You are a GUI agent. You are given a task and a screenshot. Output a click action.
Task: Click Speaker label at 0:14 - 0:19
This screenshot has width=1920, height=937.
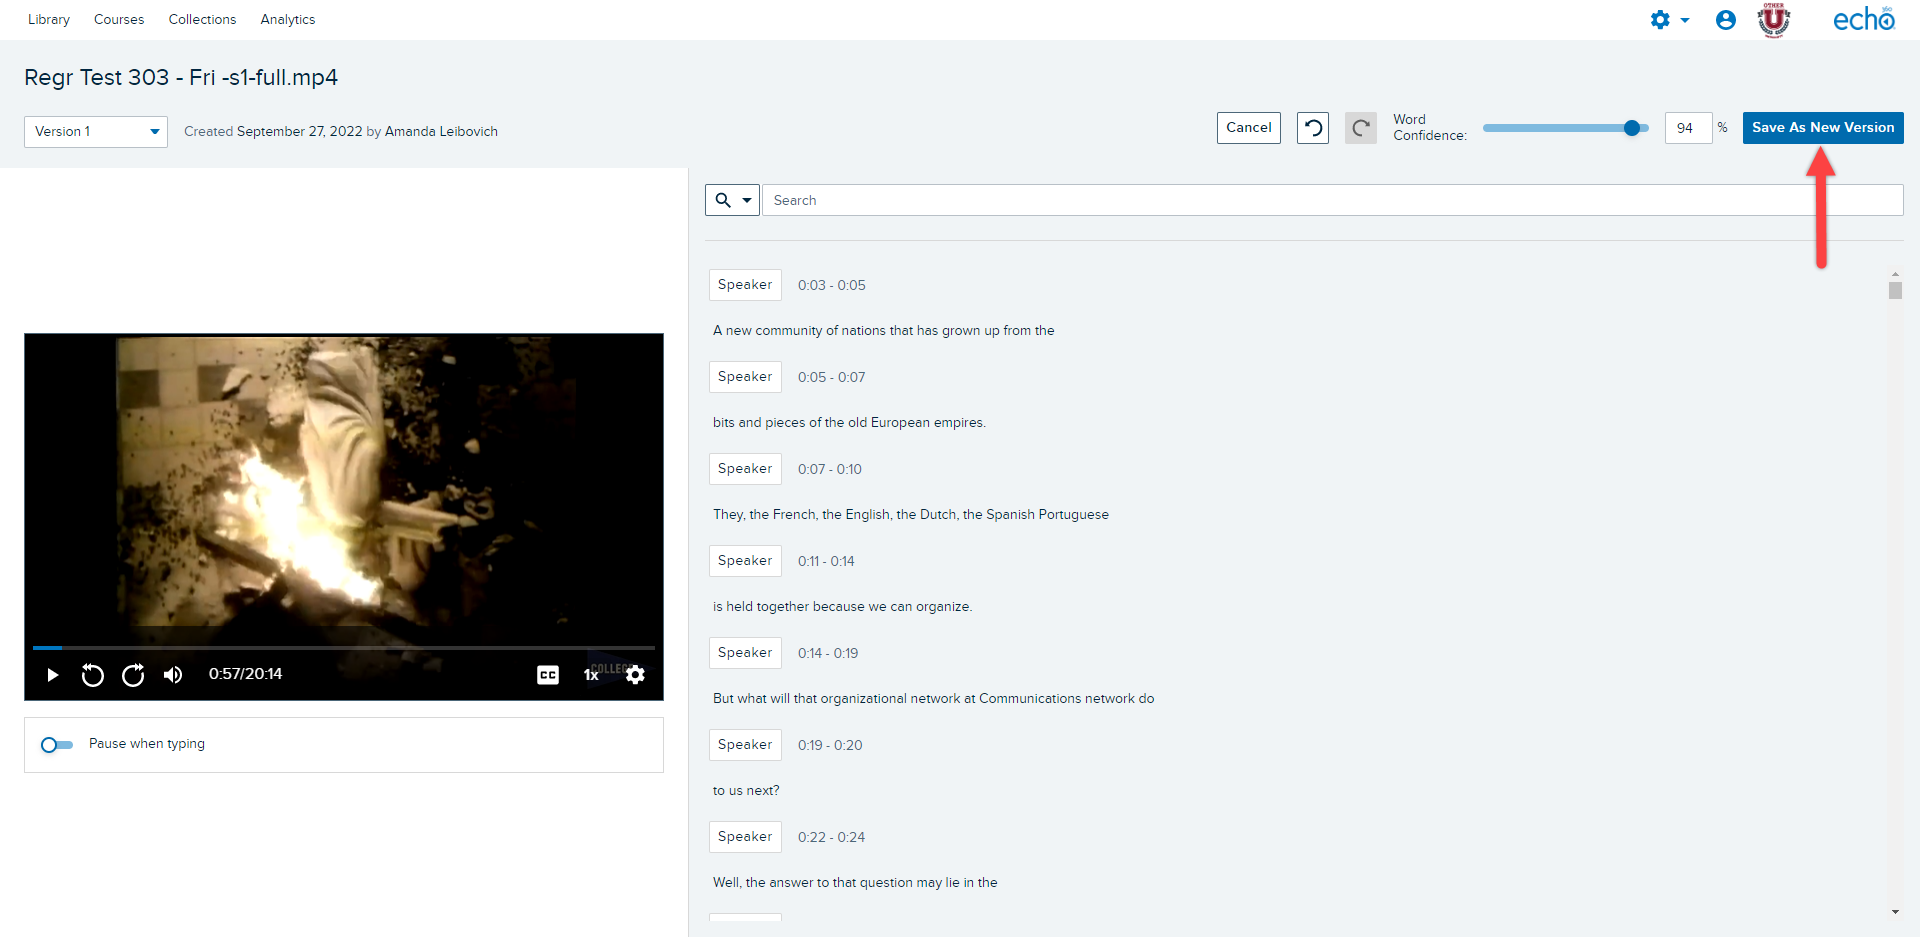[745, 653]
